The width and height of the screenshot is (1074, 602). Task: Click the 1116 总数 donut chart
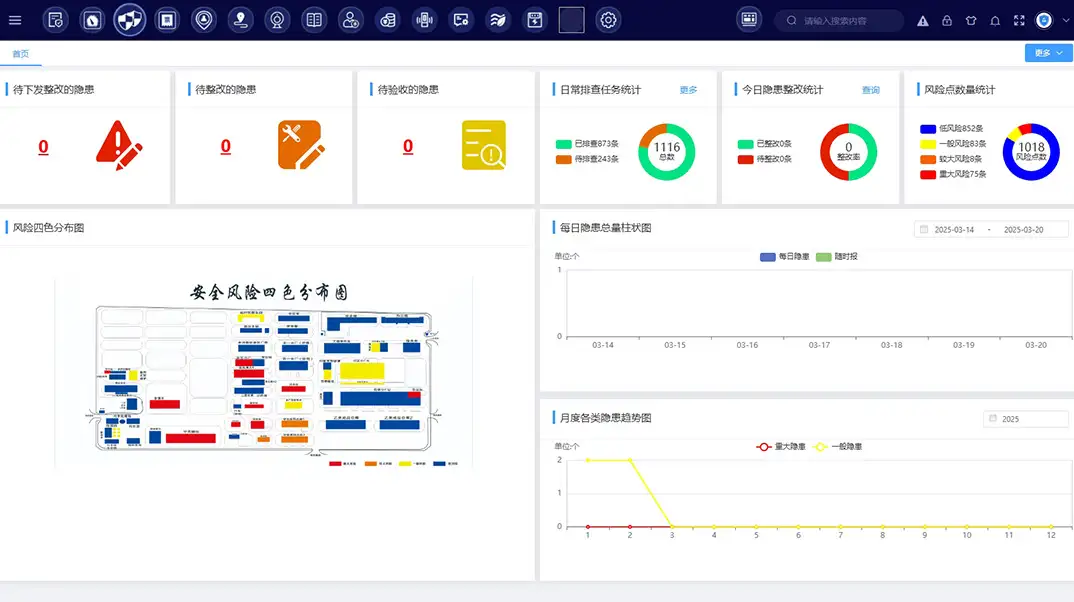point(666,151)
